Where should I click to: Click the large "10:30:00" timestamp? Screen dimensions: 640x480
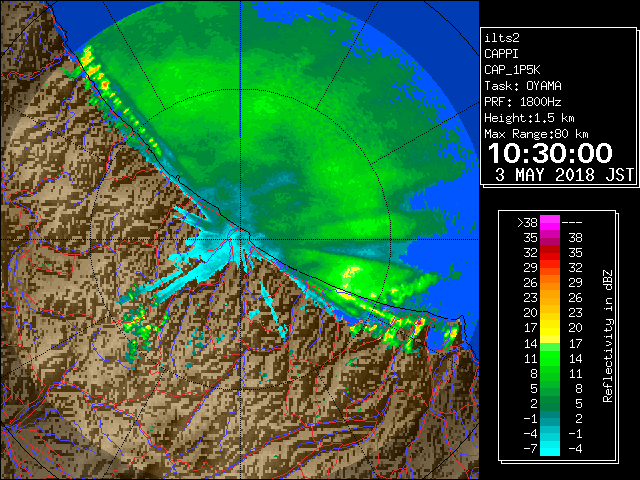(550, 153)
